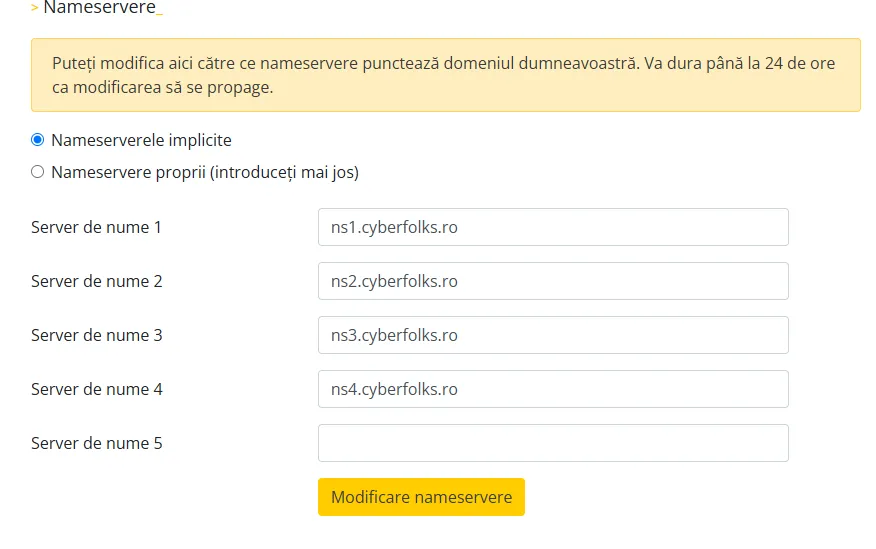The width and height of the screenshot is (876, 549).
Task: Click the yellow propagation notice text
Action: (444, 75)
